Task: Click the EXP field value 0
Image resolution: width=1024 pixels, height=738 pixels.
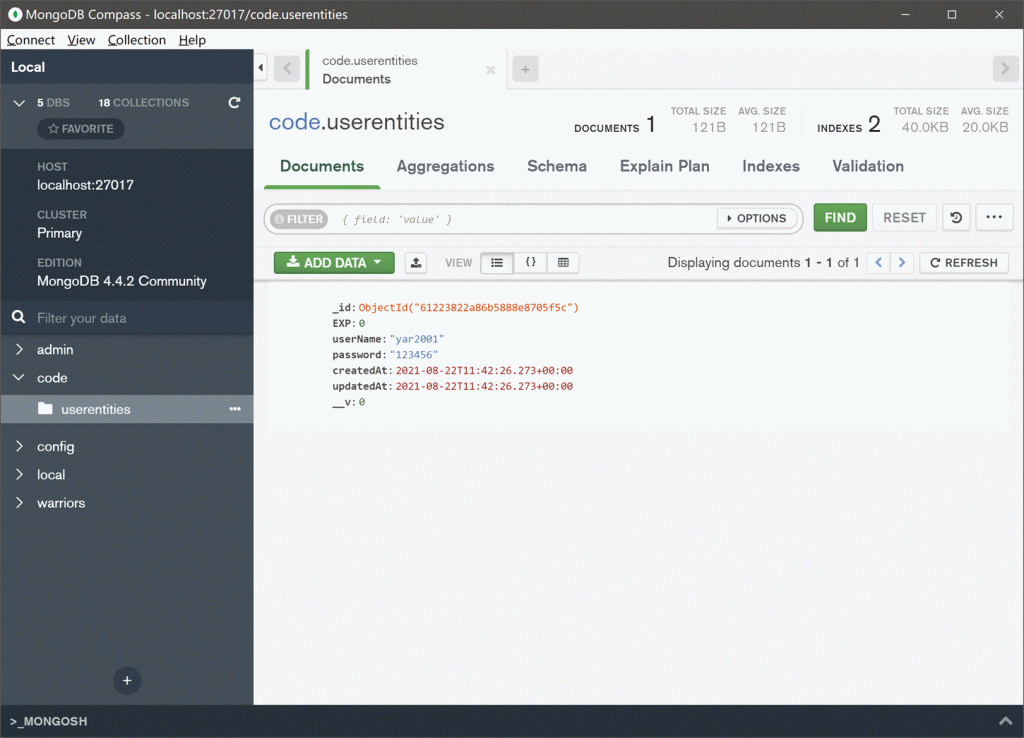Action: click(x=362, y=323)
